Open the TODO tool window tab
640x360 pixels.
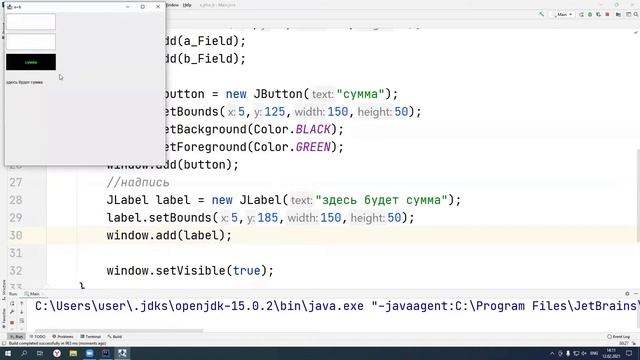(x=38, y=337)
